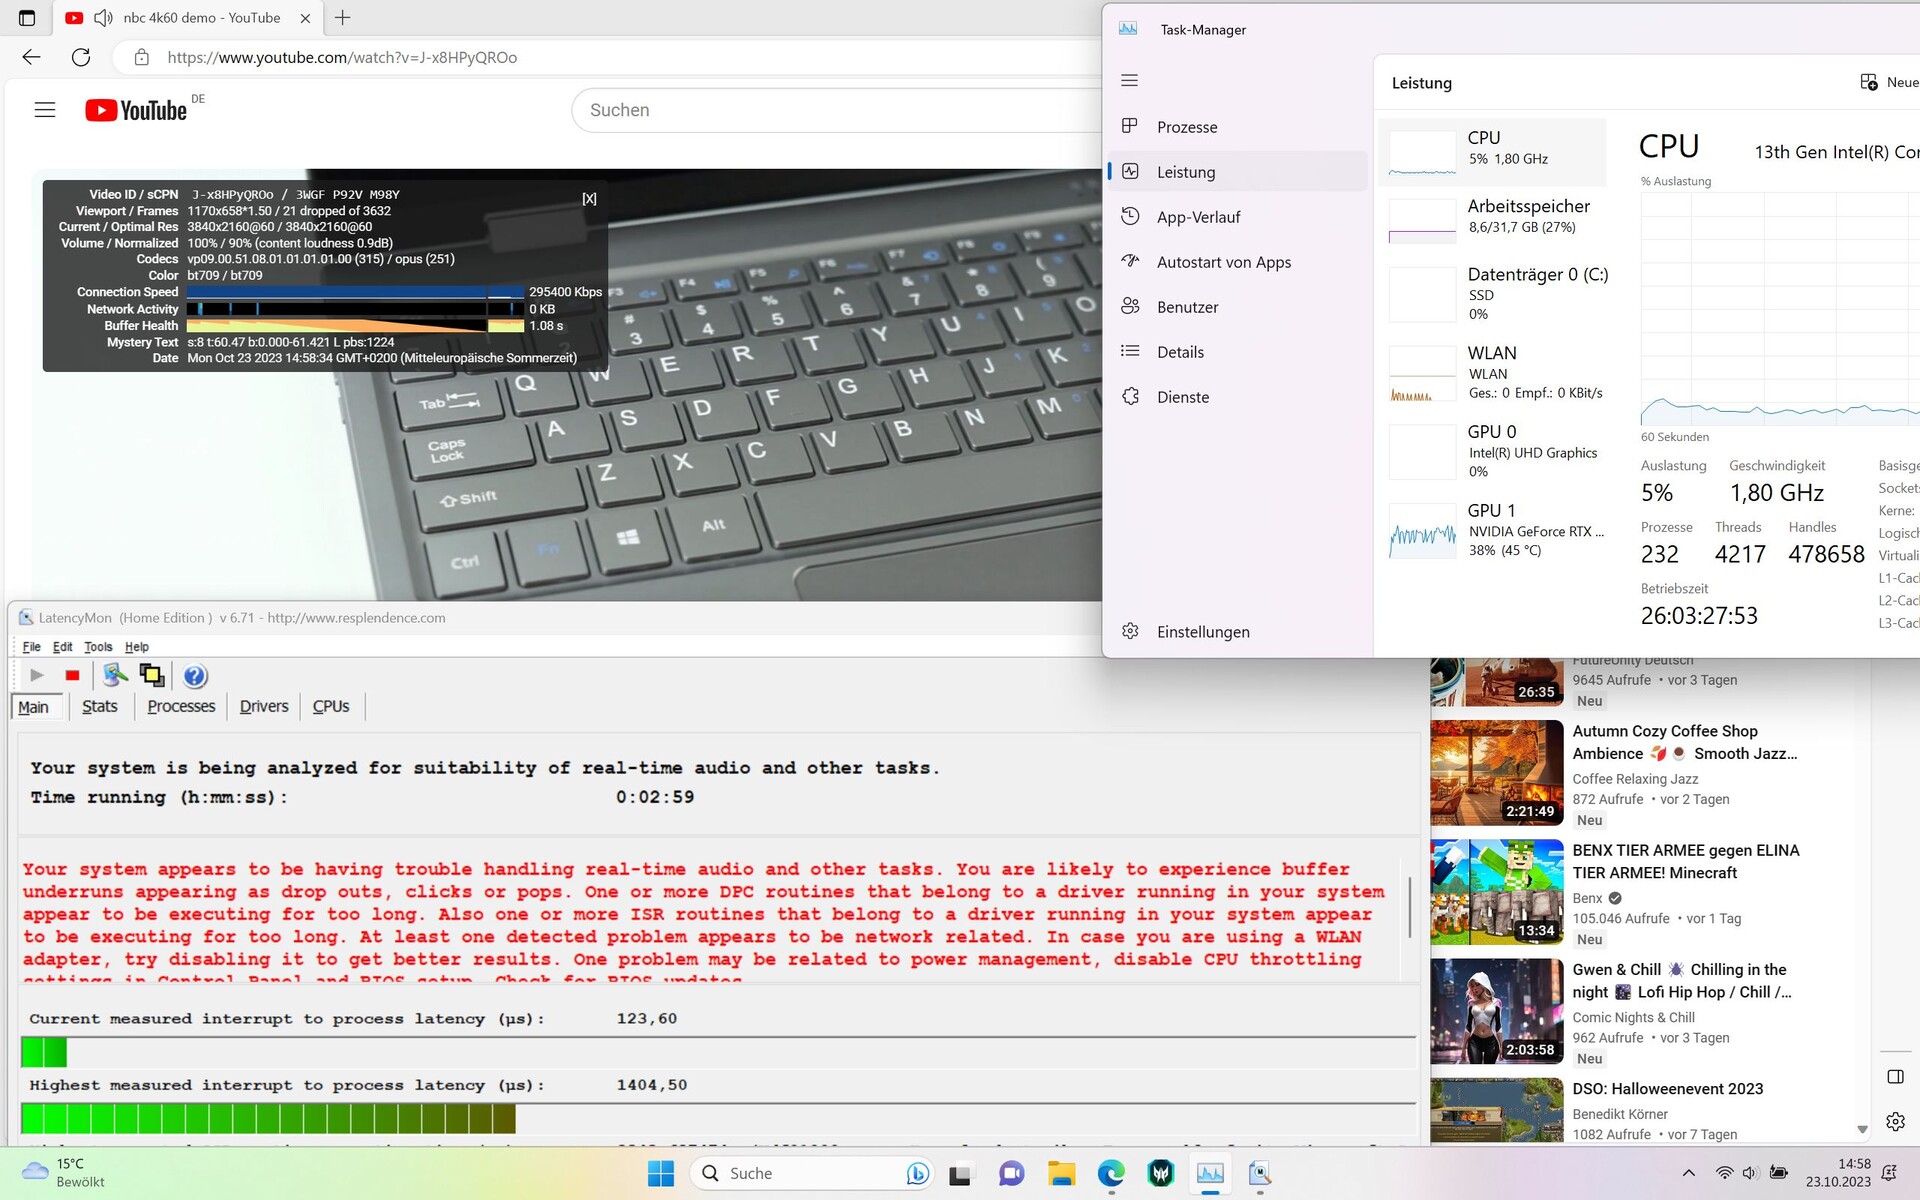Show hidden system tray icons chevron

click(1688, 1173)
